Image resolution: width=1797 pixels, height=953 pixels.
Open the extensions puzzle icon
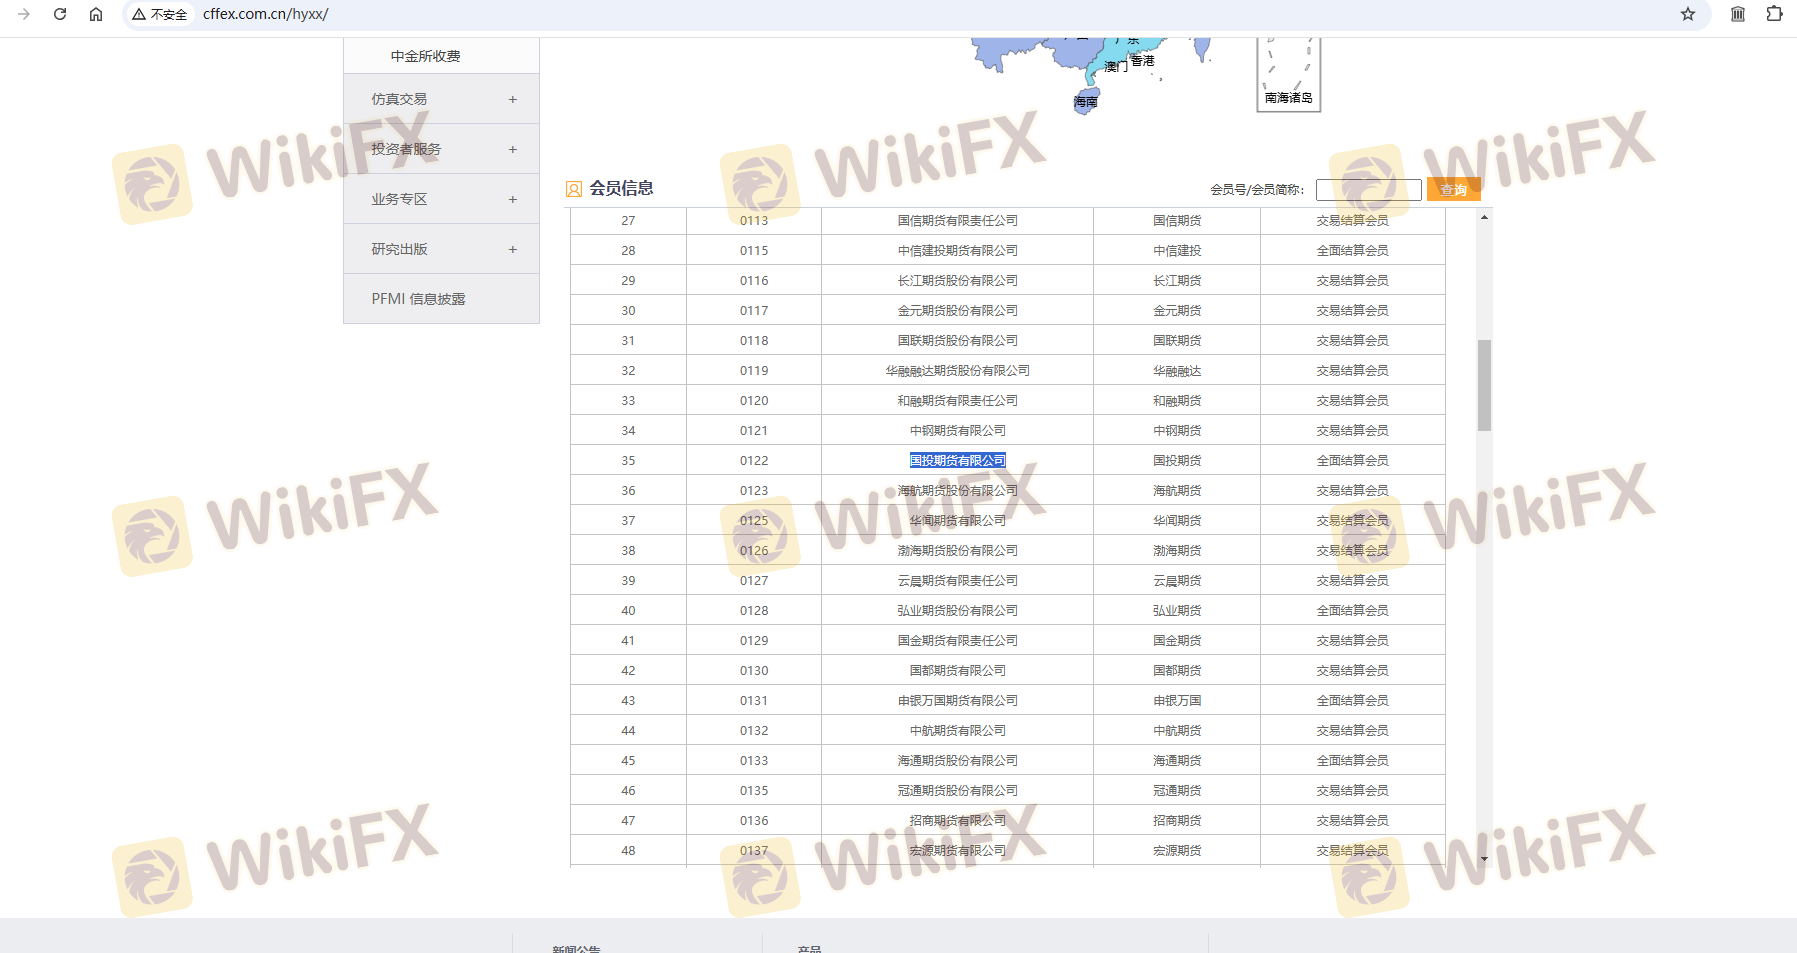coord(1774,14)
